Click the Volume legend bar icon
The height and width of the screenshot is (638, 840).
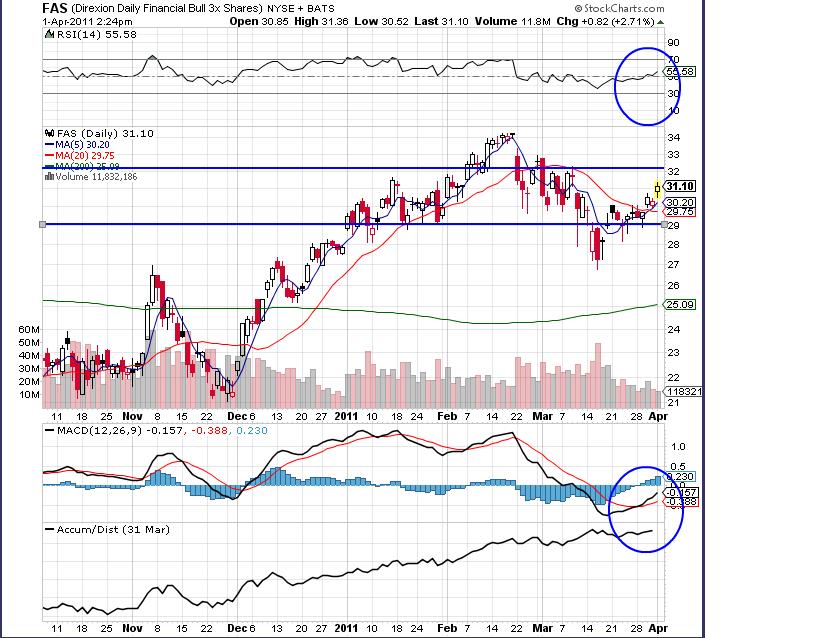click(48, 176)
